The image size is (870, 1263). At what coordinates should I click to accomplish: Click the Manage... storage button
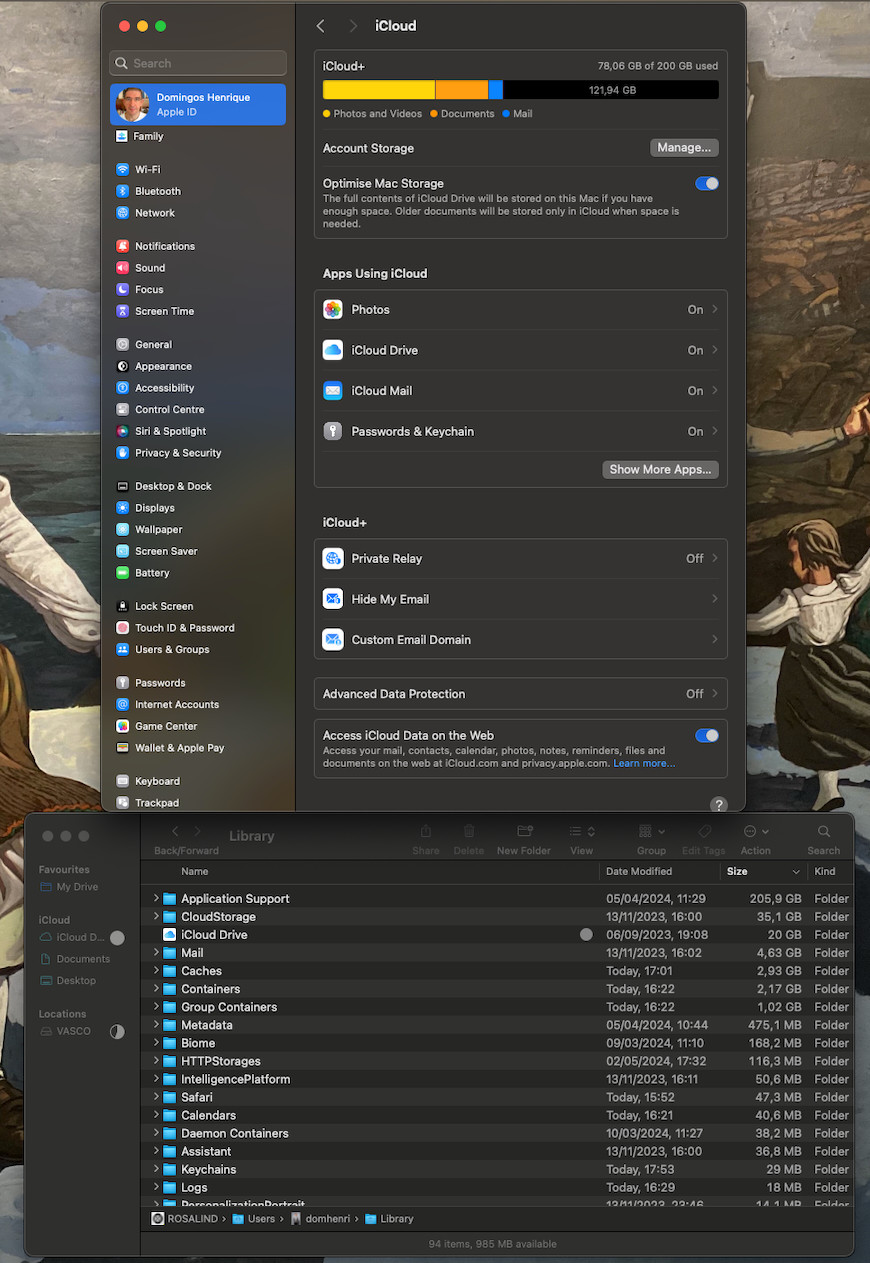coord(684,148)
